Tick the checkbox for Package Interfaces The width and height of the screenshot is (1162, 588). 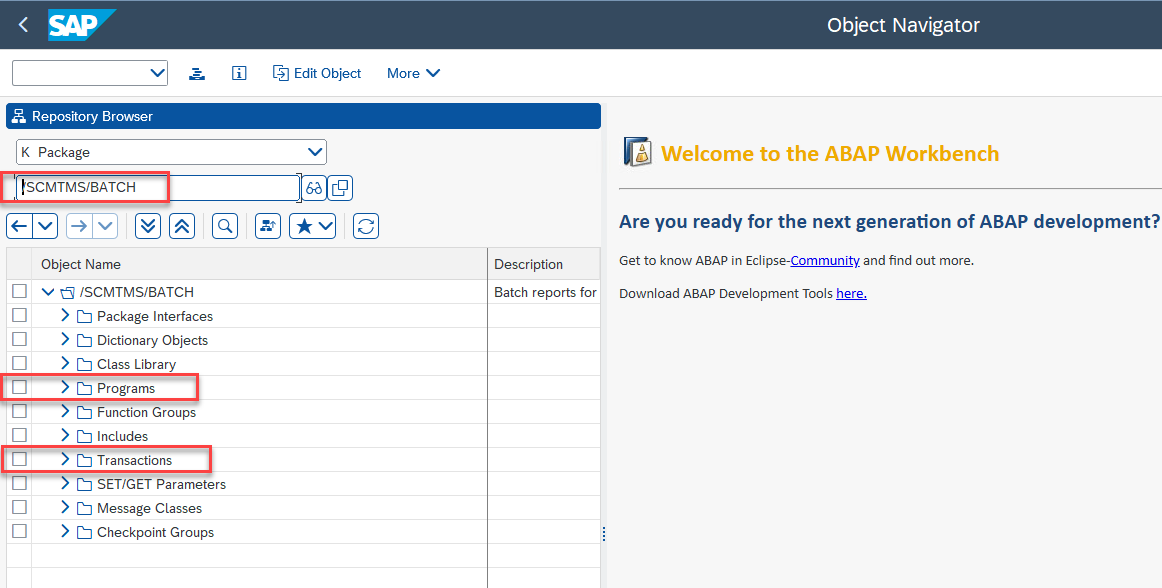tap(19, 315)
